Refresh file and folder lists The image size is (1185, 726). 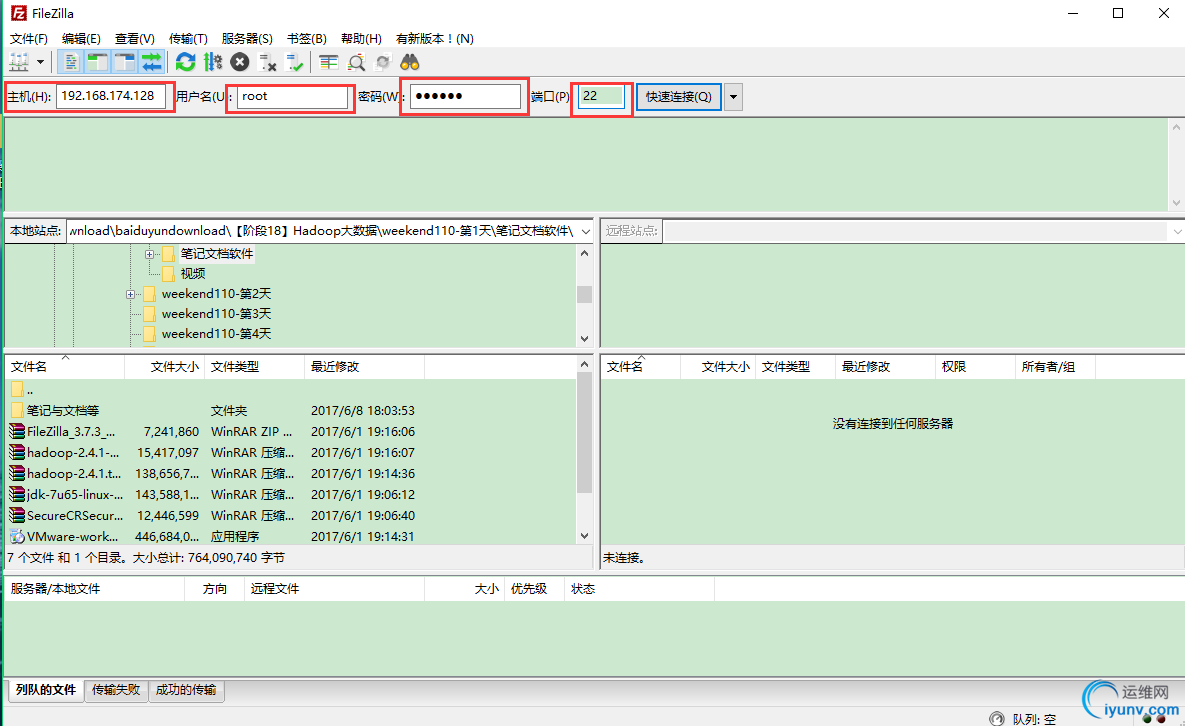point(185,62)
